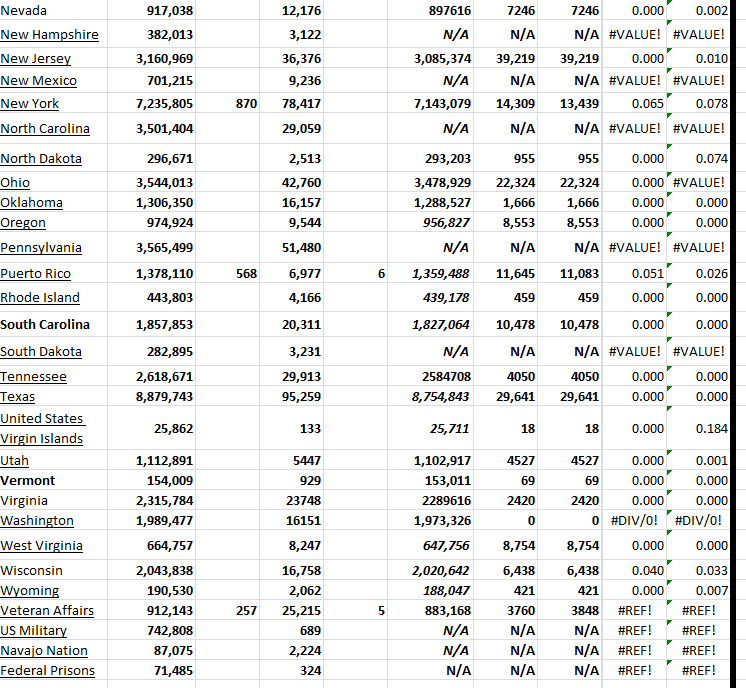
Task: Select cell with value 3,085,374
Action: tap(431, 59)
